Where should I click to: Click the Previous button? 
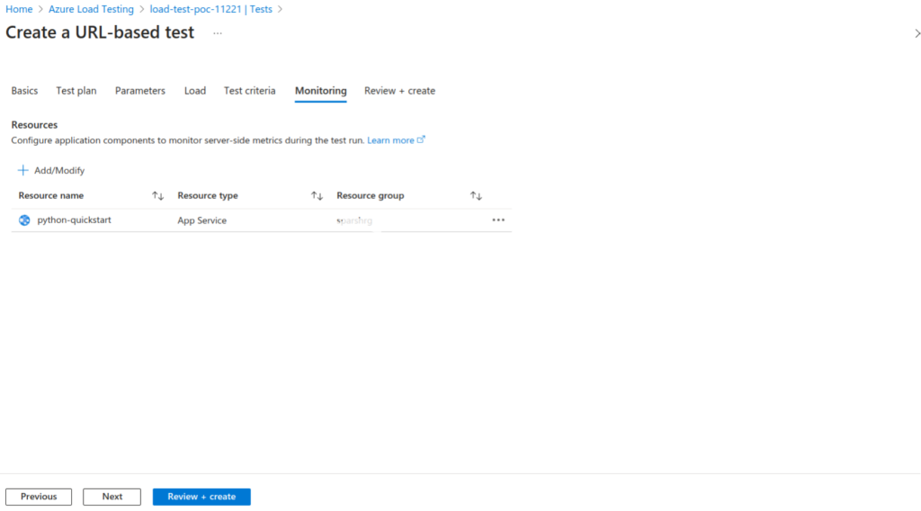click(39, 497)
